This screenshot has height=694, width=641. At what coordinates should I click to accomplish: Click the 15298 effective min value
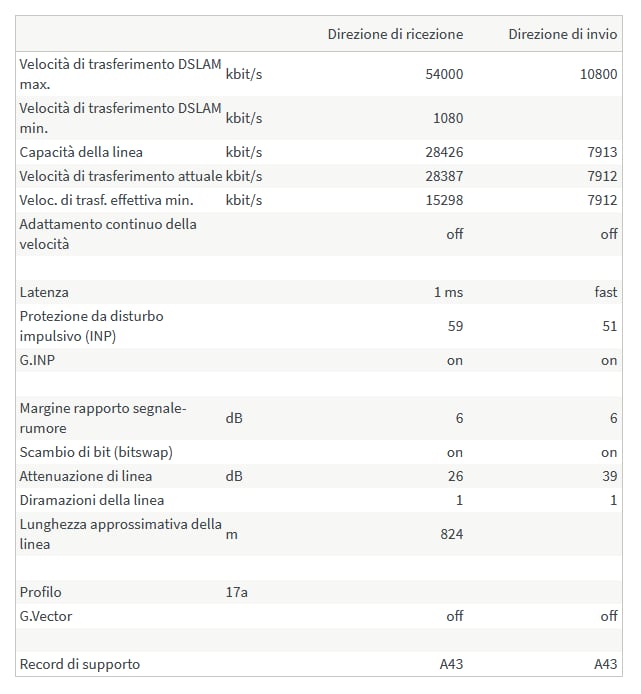[444, 200]
